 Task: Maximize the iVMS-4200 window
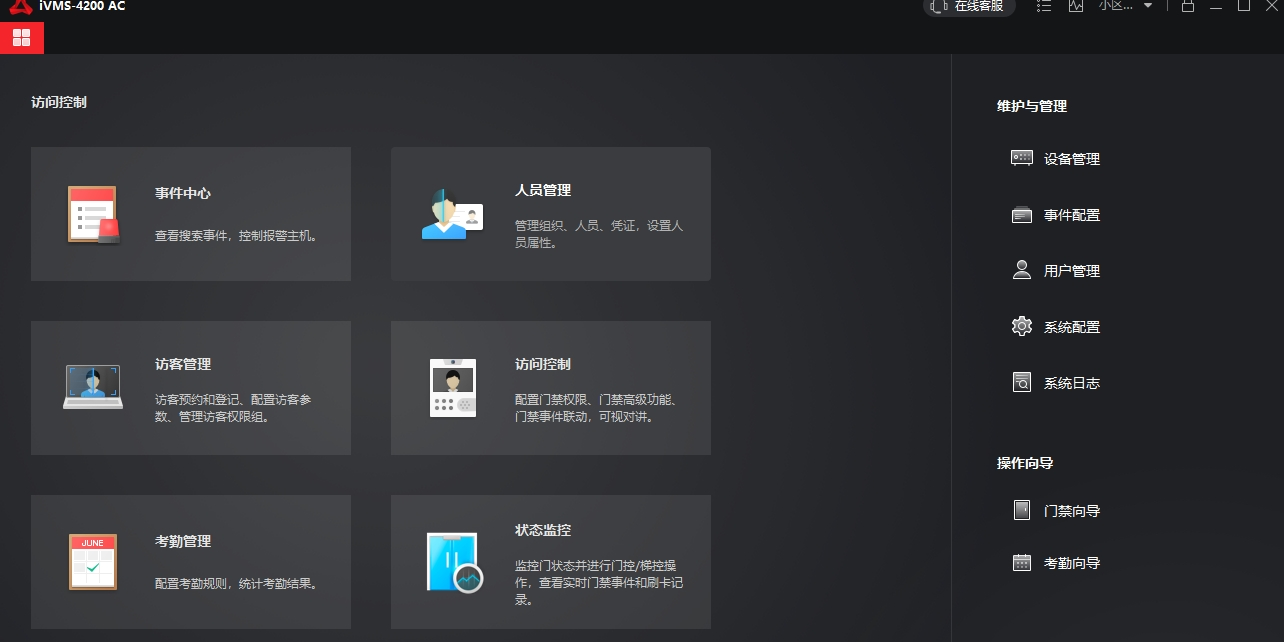coord(1244,6)
